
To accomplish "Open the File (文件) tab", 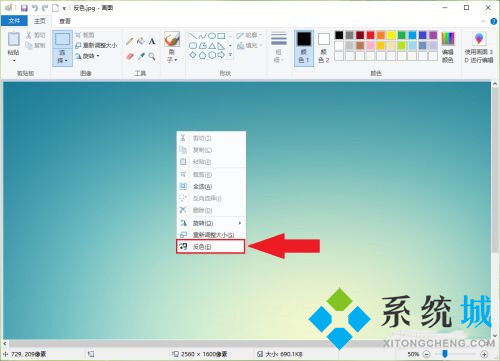I will pos(14,21).
